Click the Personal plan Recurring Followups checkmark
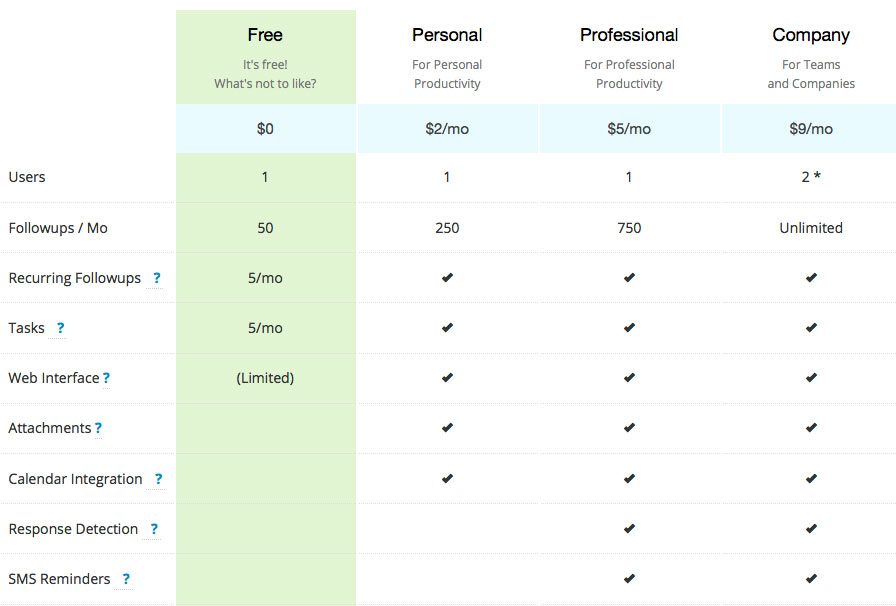 (447, 278)
